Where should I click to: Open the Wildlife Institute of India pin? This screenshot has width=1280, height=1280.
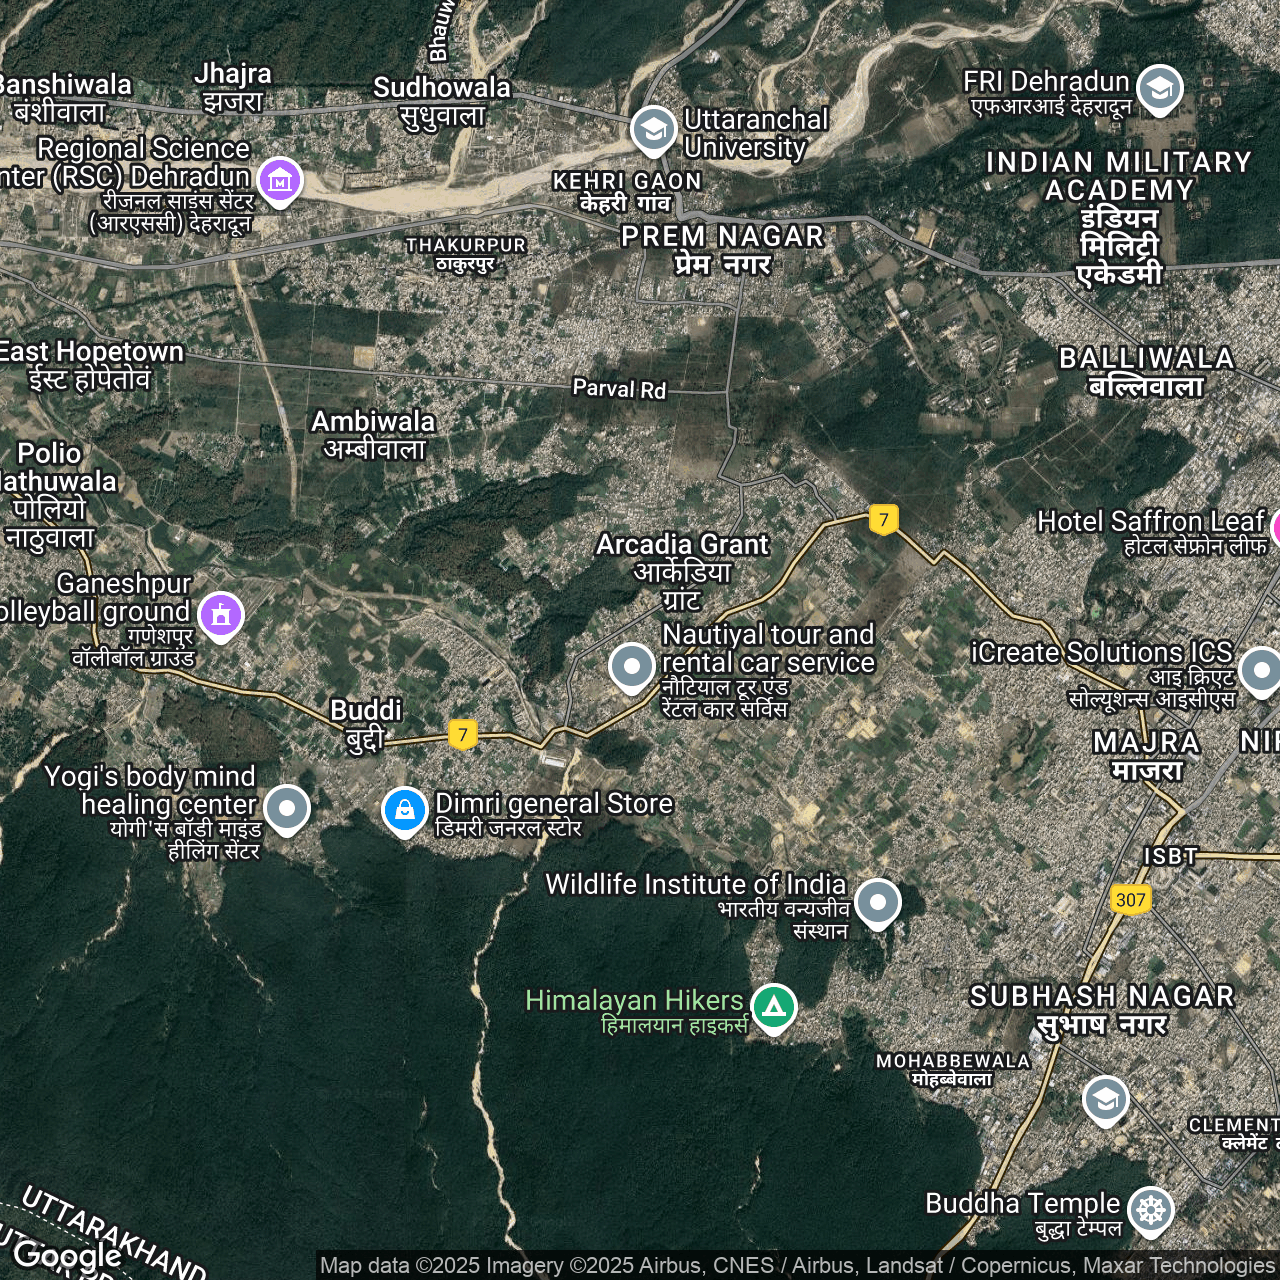[877, 902]
